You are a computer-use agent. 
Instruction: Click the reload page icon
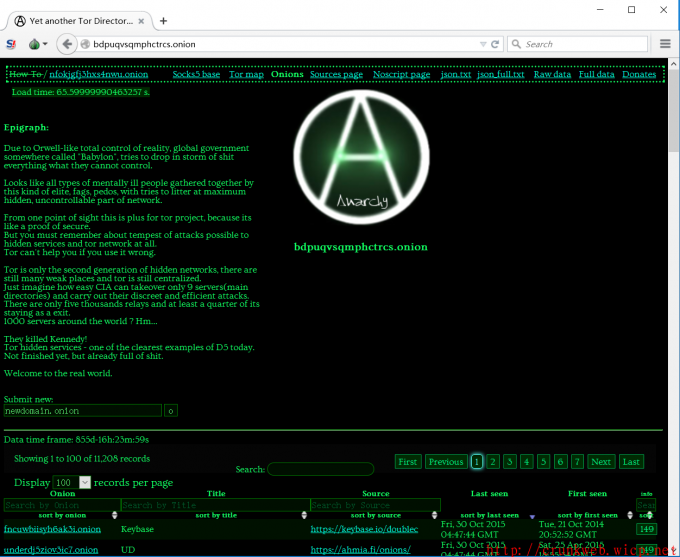coord(495,44)
